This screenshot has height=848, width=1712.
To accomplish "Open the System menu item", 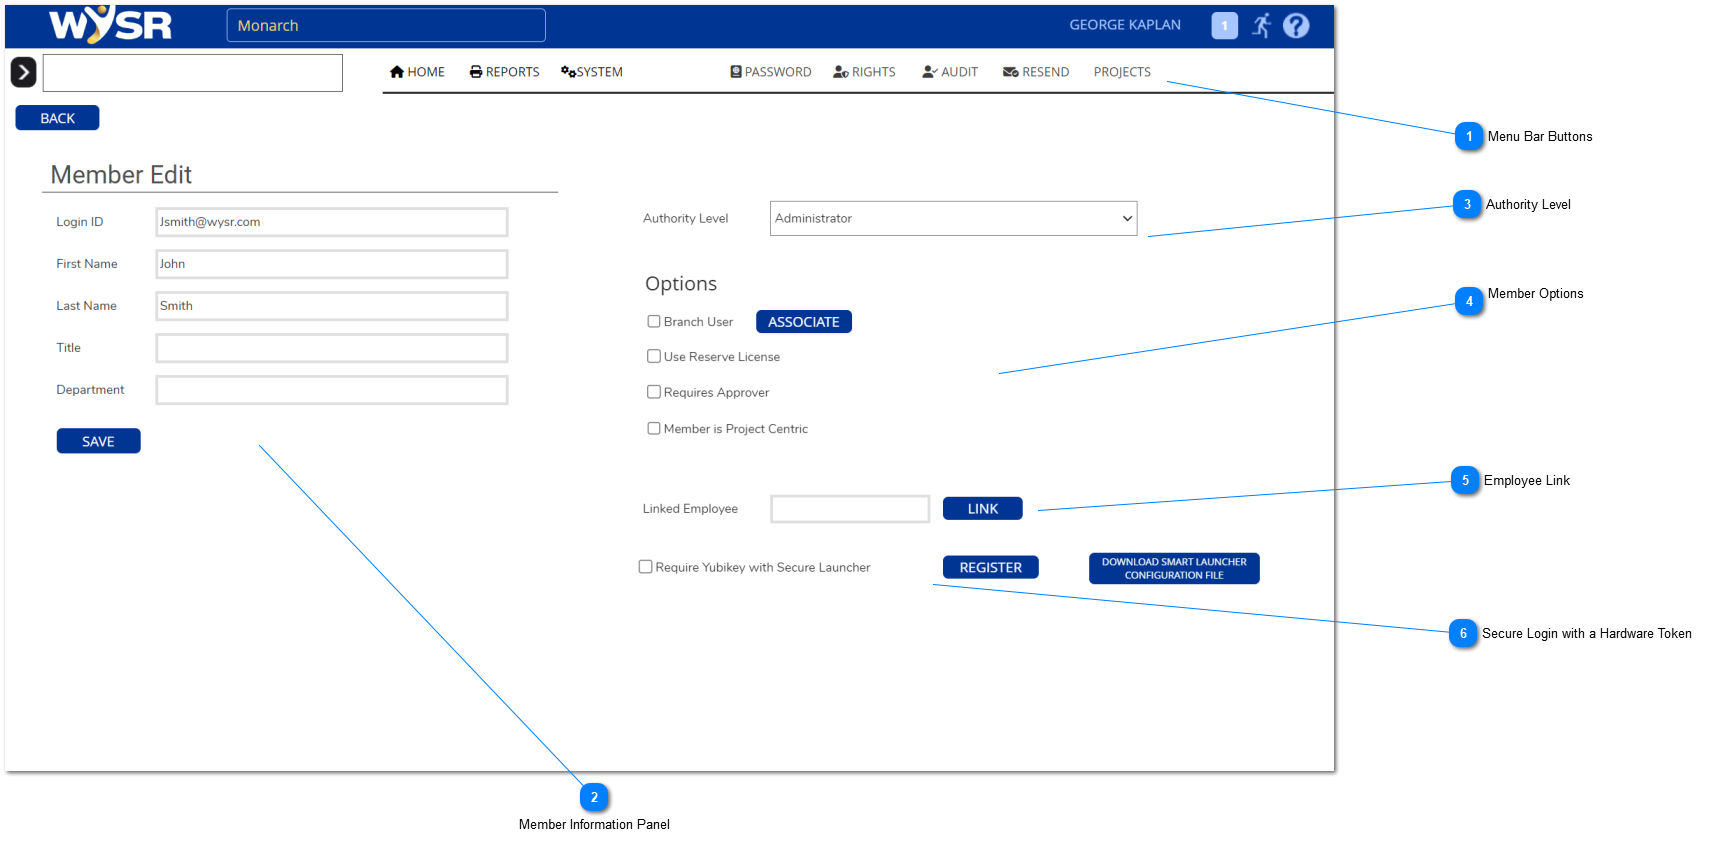I will point(592,72).
